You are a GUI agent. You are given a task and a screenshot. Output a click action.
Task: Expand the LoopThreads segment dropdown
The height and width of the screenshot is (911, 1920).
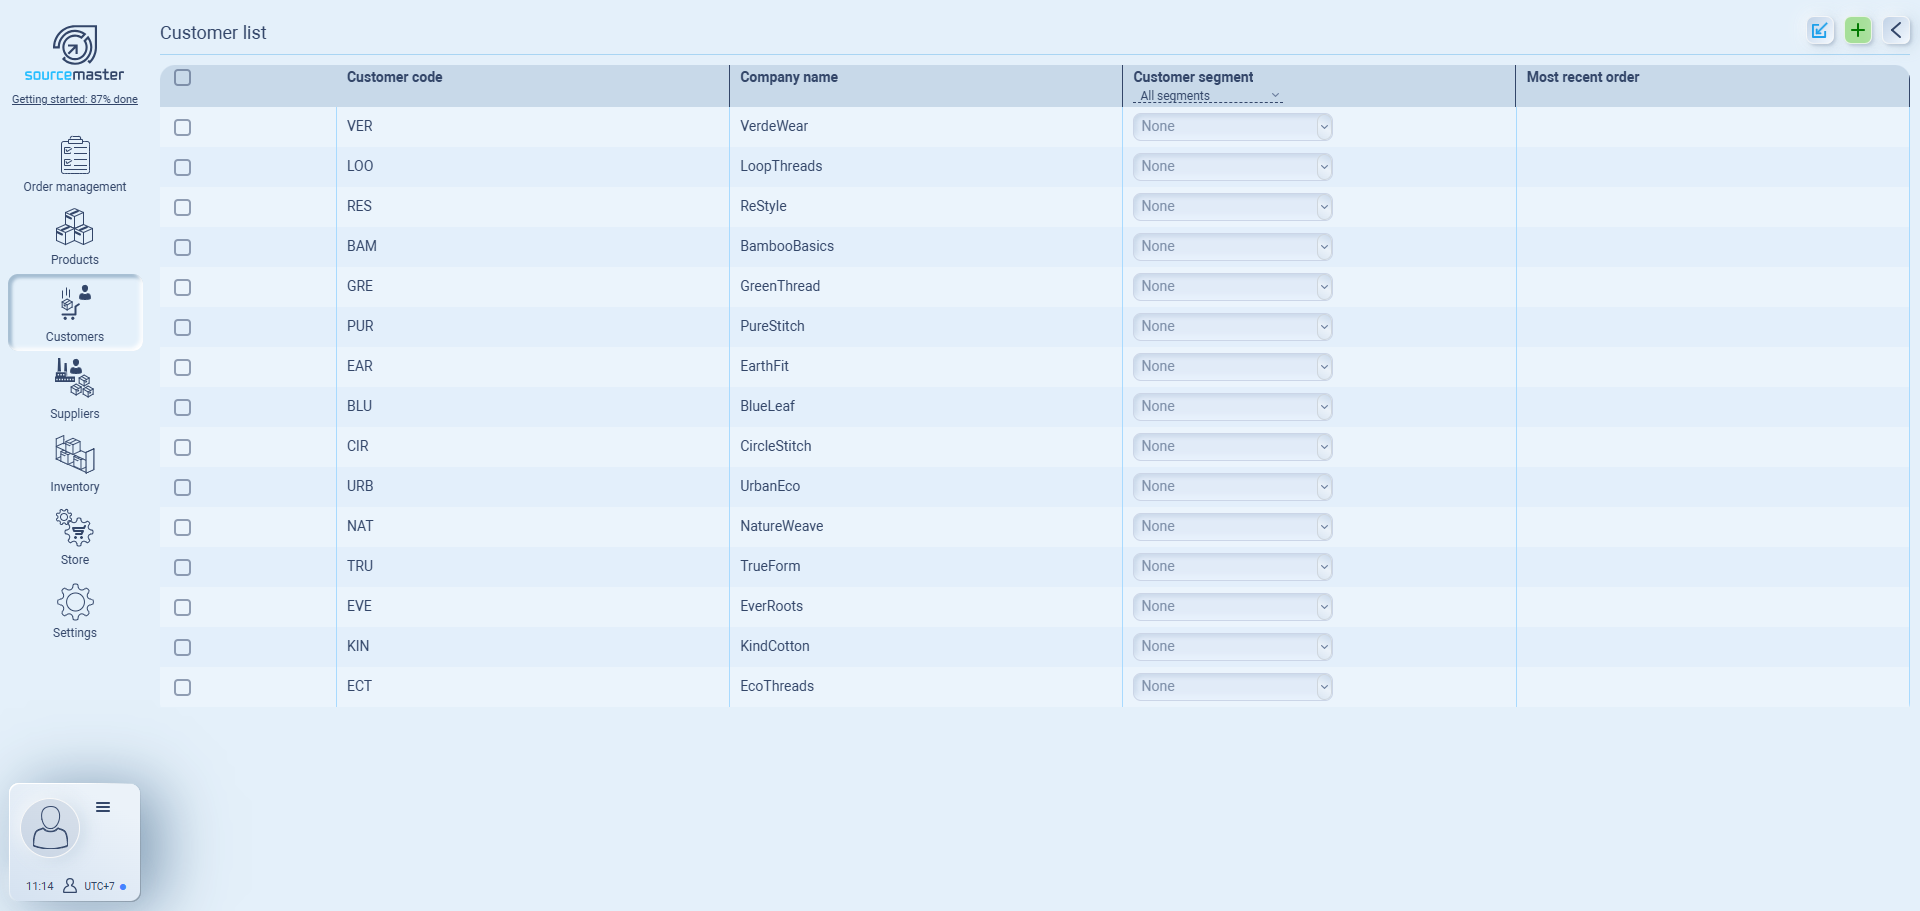point(1232,167)
